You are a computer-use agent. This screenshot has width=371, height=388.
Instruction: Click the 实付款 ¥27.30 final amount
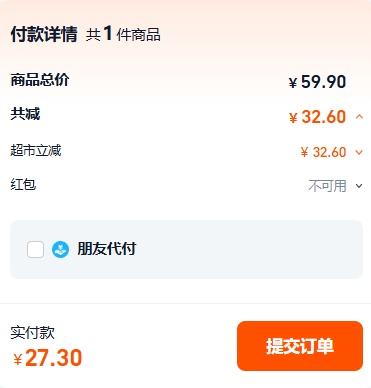48,358
